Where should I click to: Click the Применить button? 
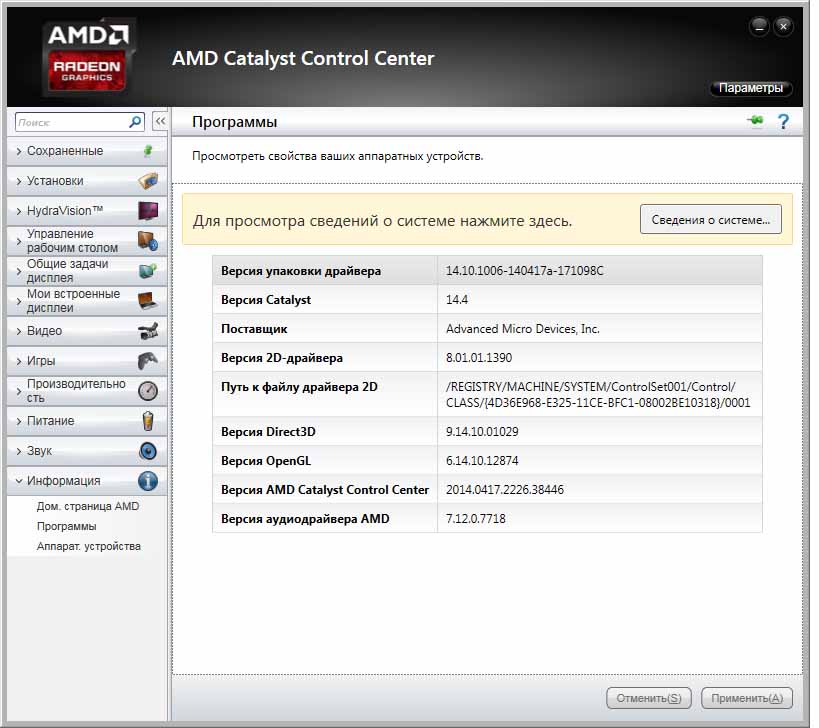[x=747, y=698]
